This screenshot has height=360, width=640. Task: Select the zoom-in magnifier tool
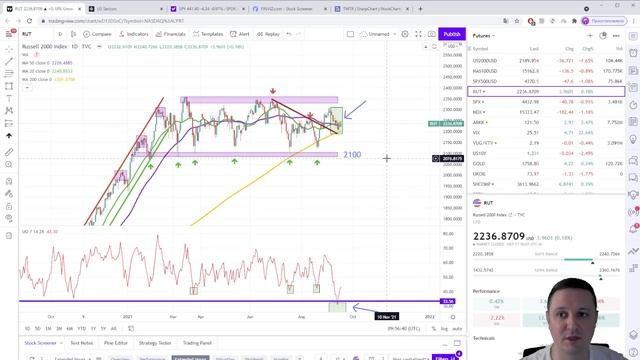pos(9,164)
